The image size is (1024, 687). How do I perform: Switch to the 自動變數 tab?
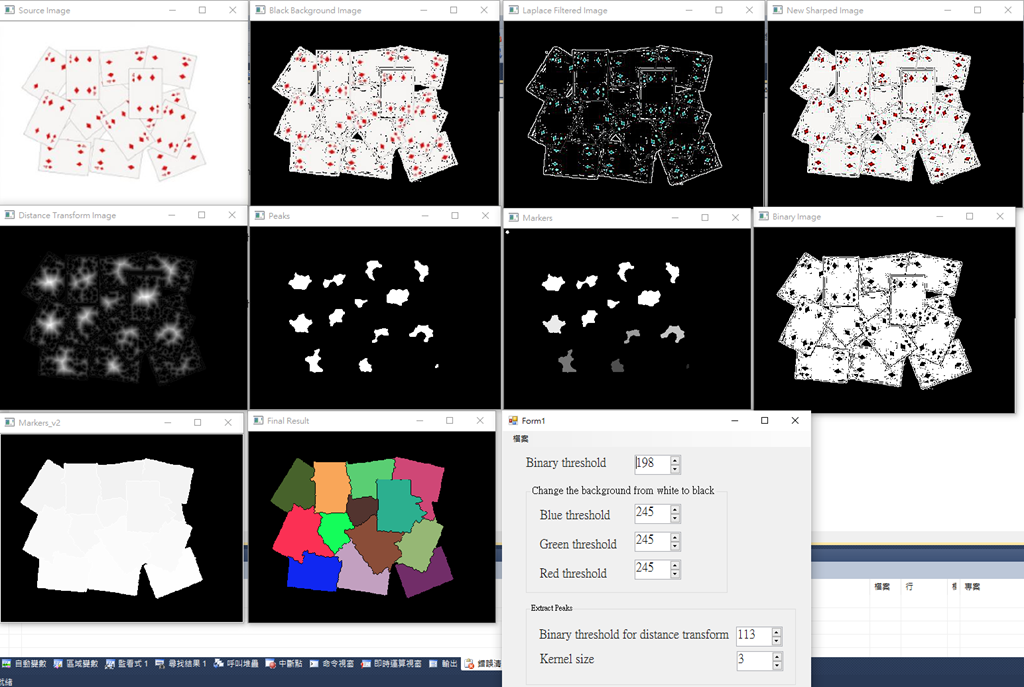pyautogui.click(x=25, y=663)
